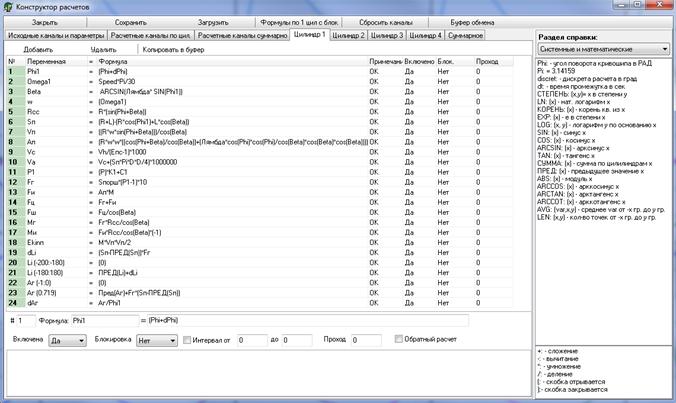
Task: Select row 1 variable Phi1
Action: tap(34, 72)
